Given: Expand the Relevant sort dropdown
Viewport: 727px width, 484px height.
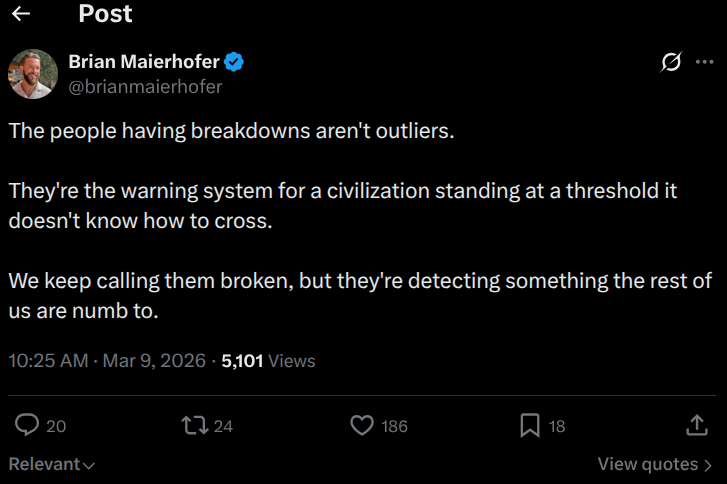Looking at the screenshot, I should [52, 464].
